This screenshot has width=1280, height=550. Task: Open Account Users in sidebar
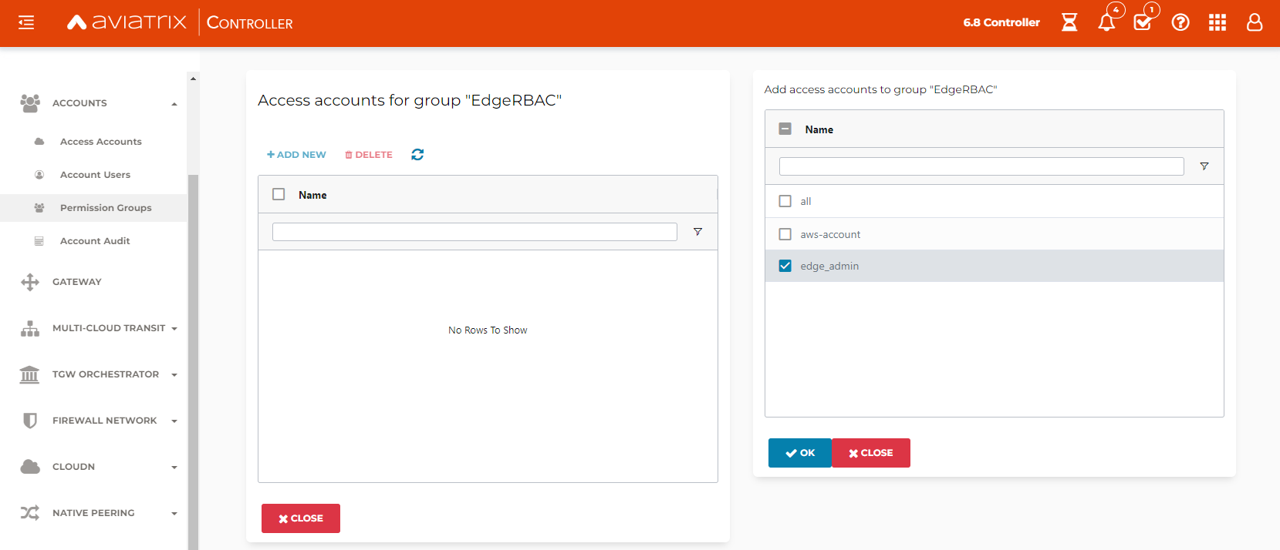coord(95,174)
